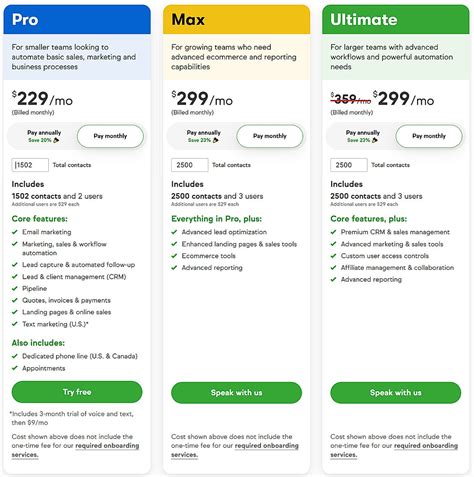
Task: Switch Max plan to Pay annually
Action: [x=203, y=136]
